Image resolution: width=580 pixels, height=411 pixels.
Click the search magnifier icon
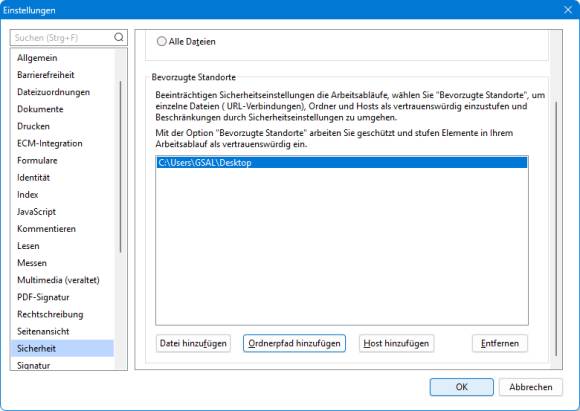click(119, 37)
